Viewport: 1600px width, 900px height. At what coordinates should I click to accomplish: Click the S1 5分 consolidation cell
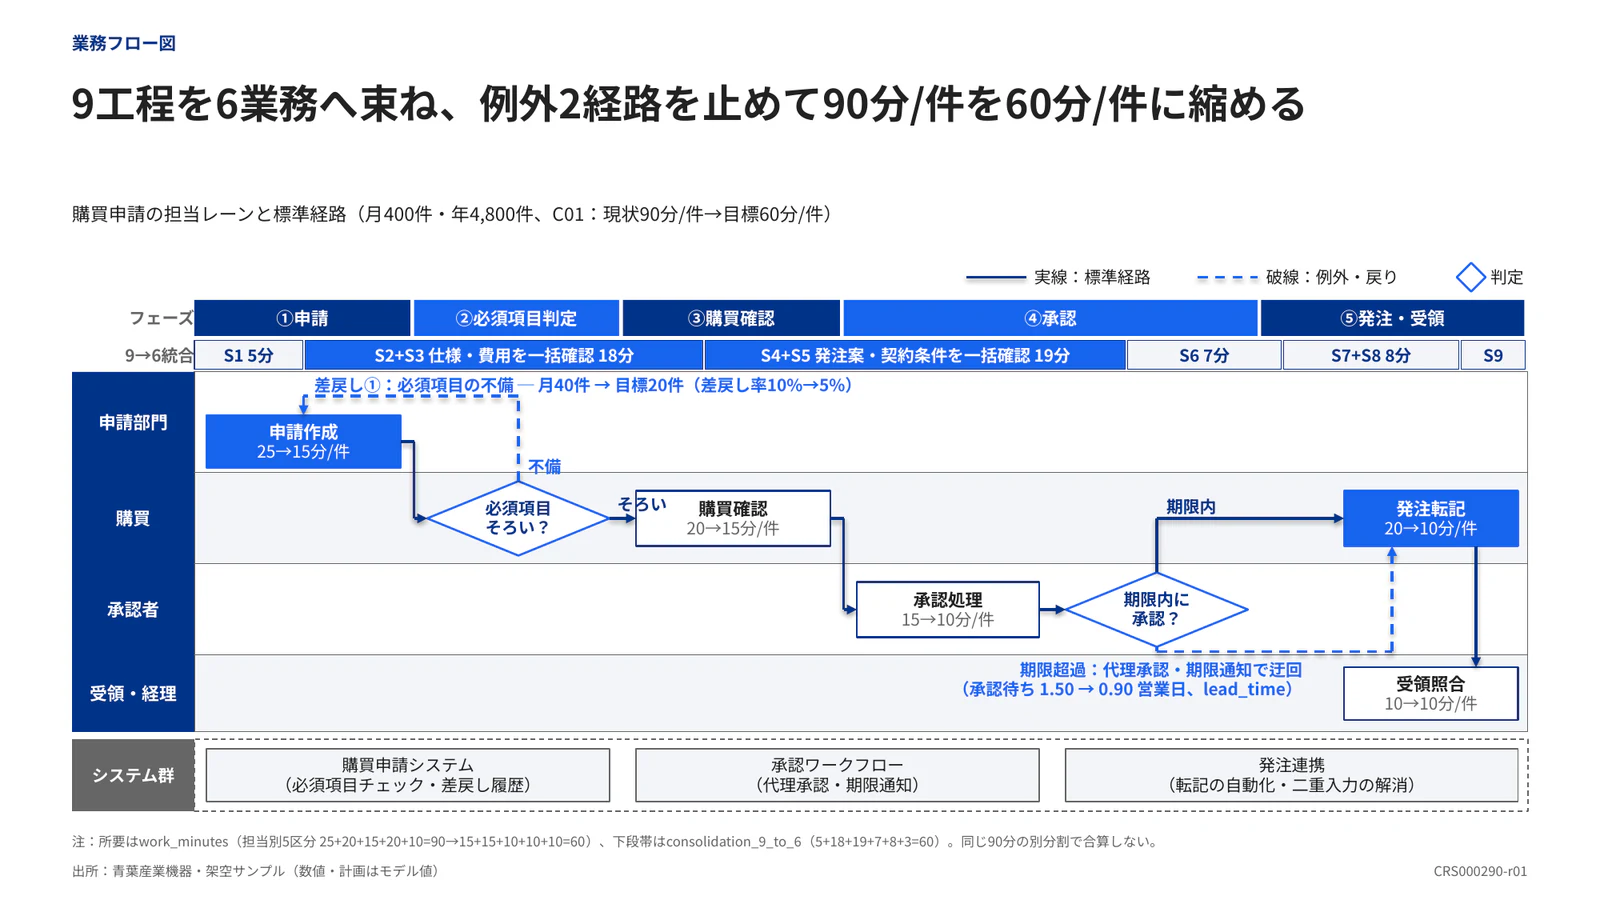tap(249, 355)
